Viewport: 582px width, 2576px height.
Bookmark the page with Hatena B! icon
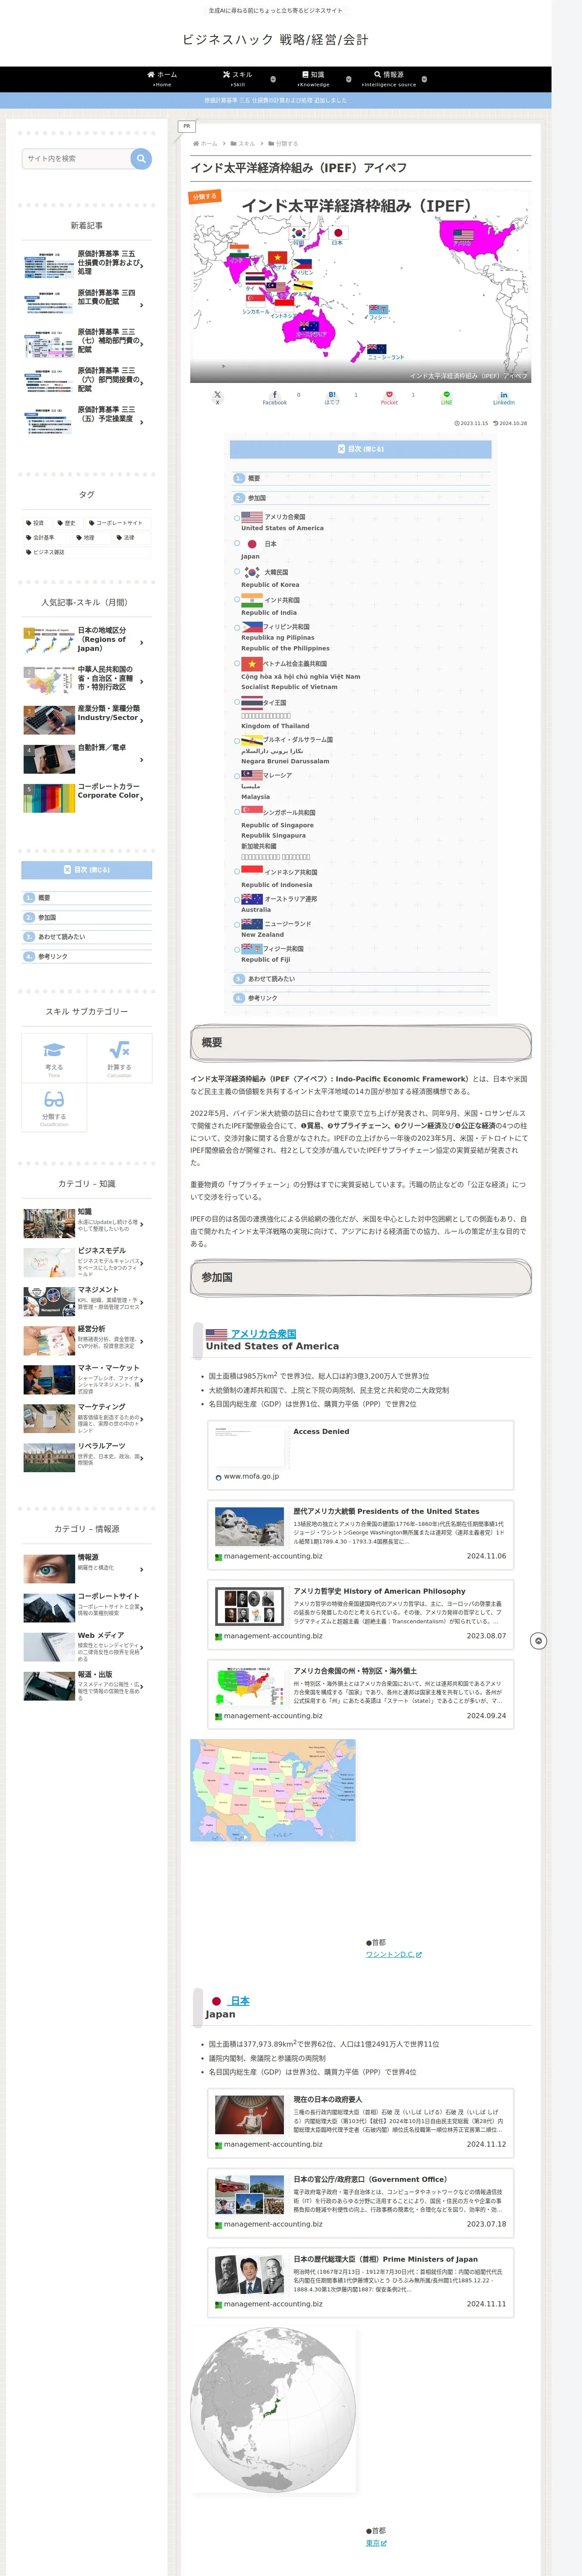(x=332, y=397)
